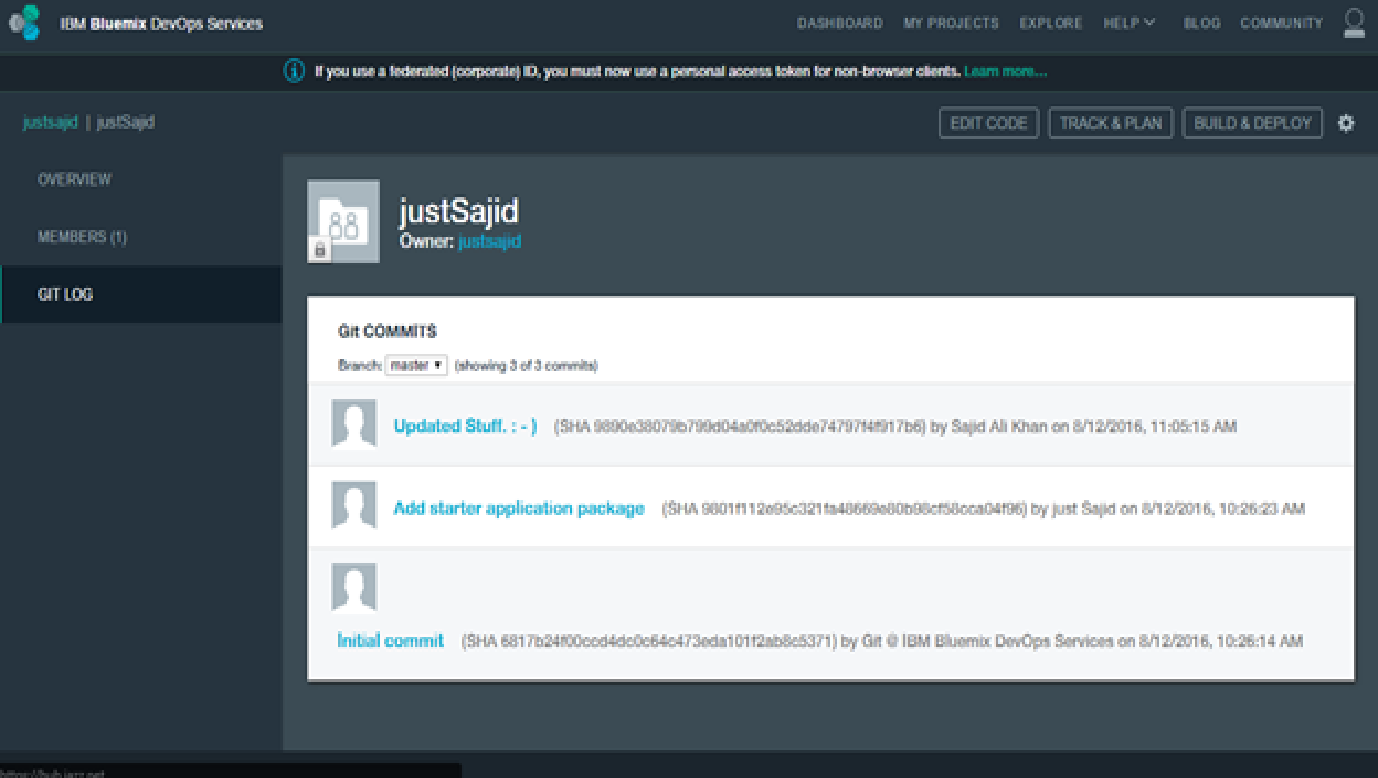1378x778 pixels.
Task: Click the SHA text of Updated Stuff commit
Action: click(x=740, y=427)
